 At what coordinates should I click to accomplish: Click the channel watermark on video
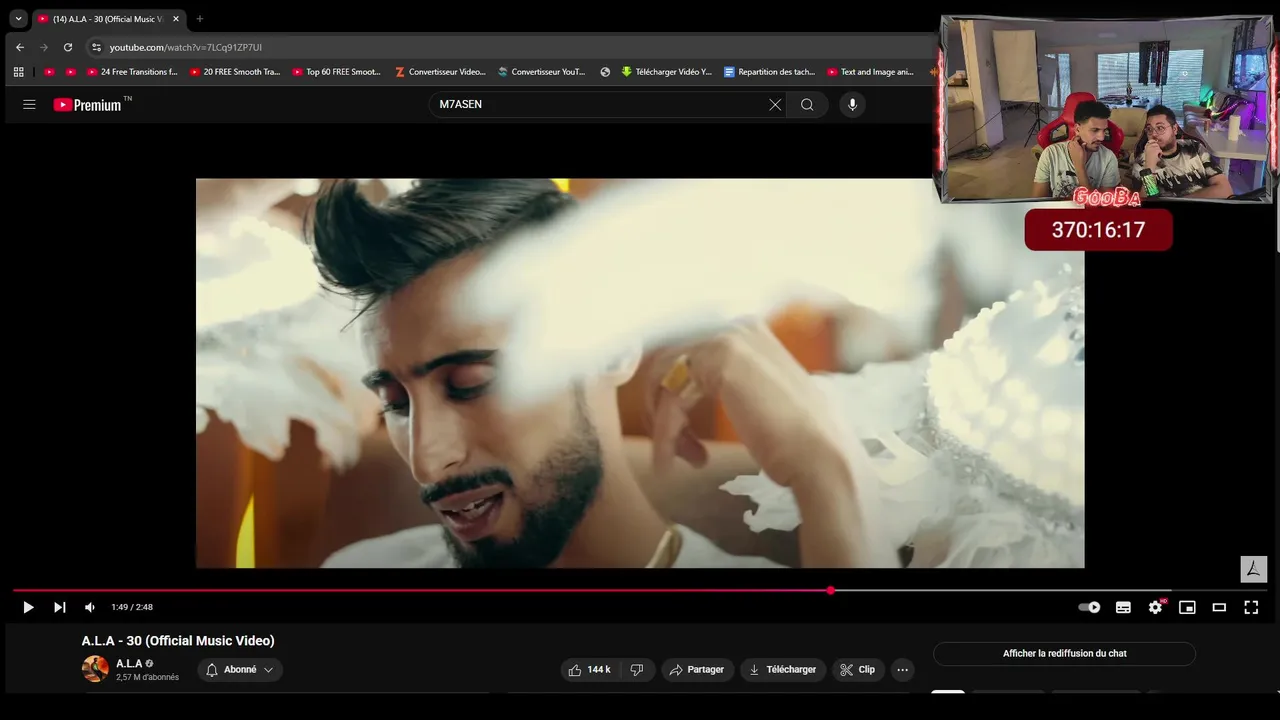1253,569
